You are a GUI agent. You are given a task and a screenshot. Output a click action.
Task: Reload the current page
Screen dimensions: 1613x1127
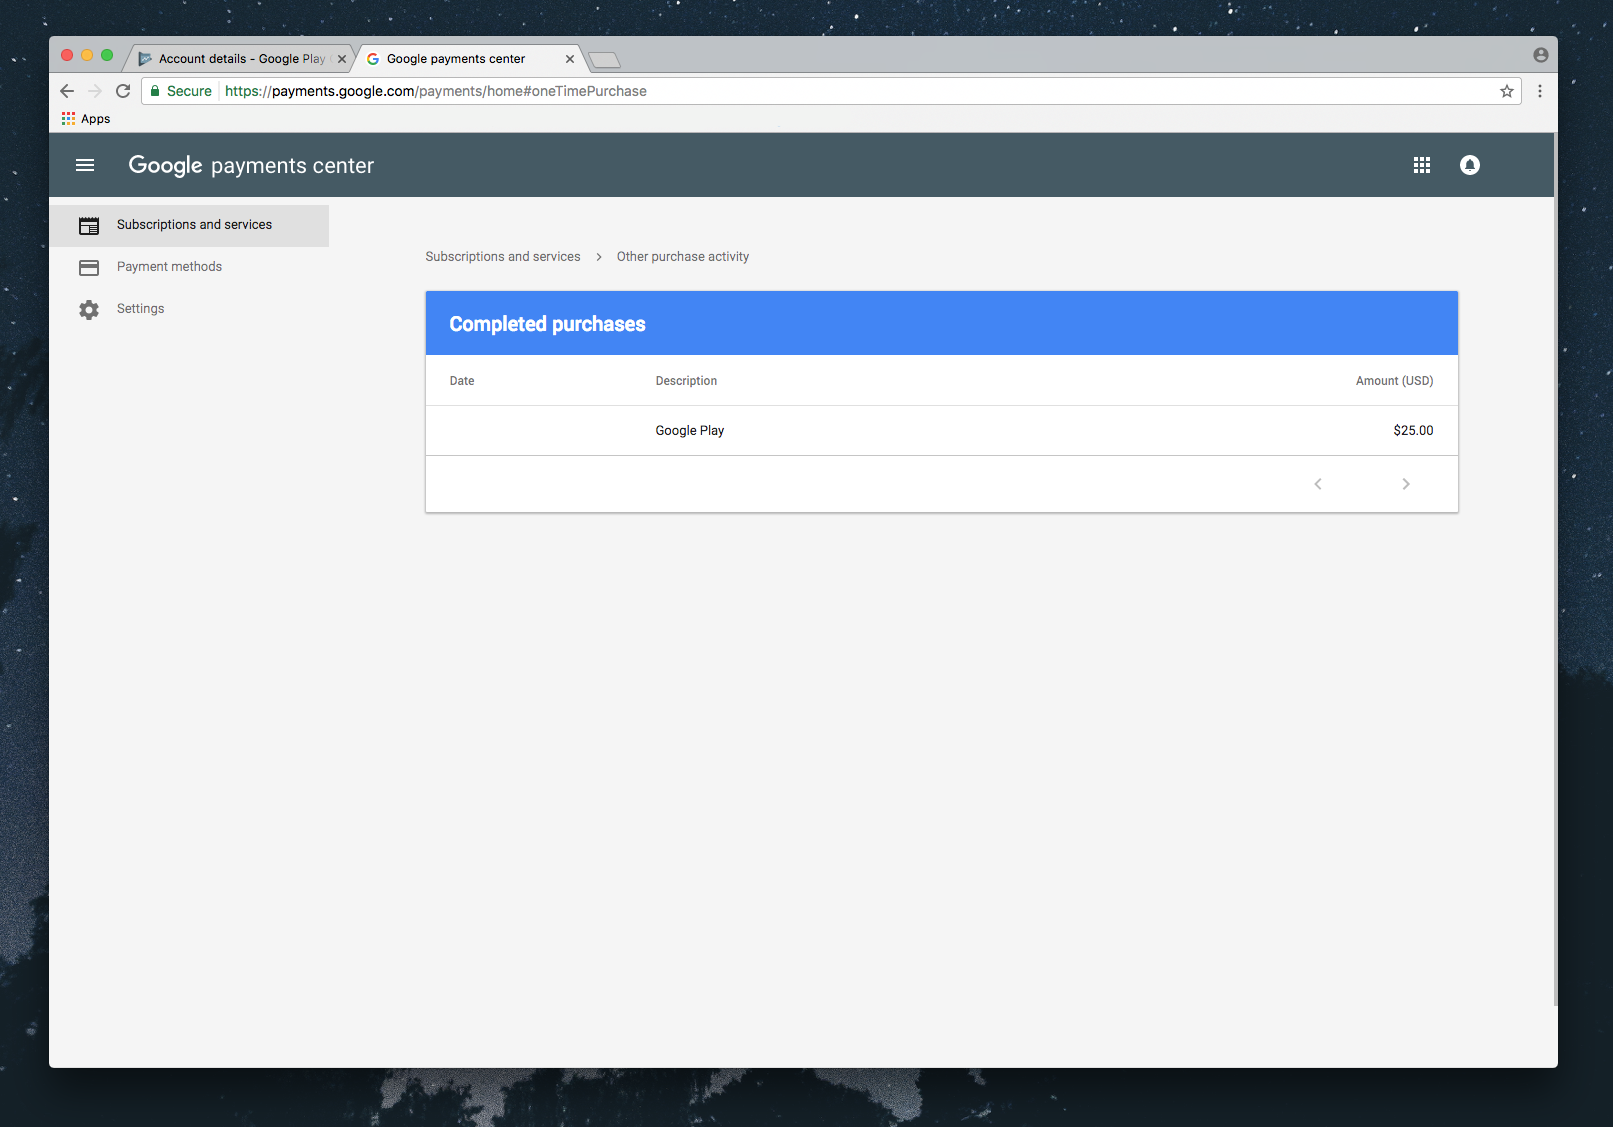pos(123,91)
